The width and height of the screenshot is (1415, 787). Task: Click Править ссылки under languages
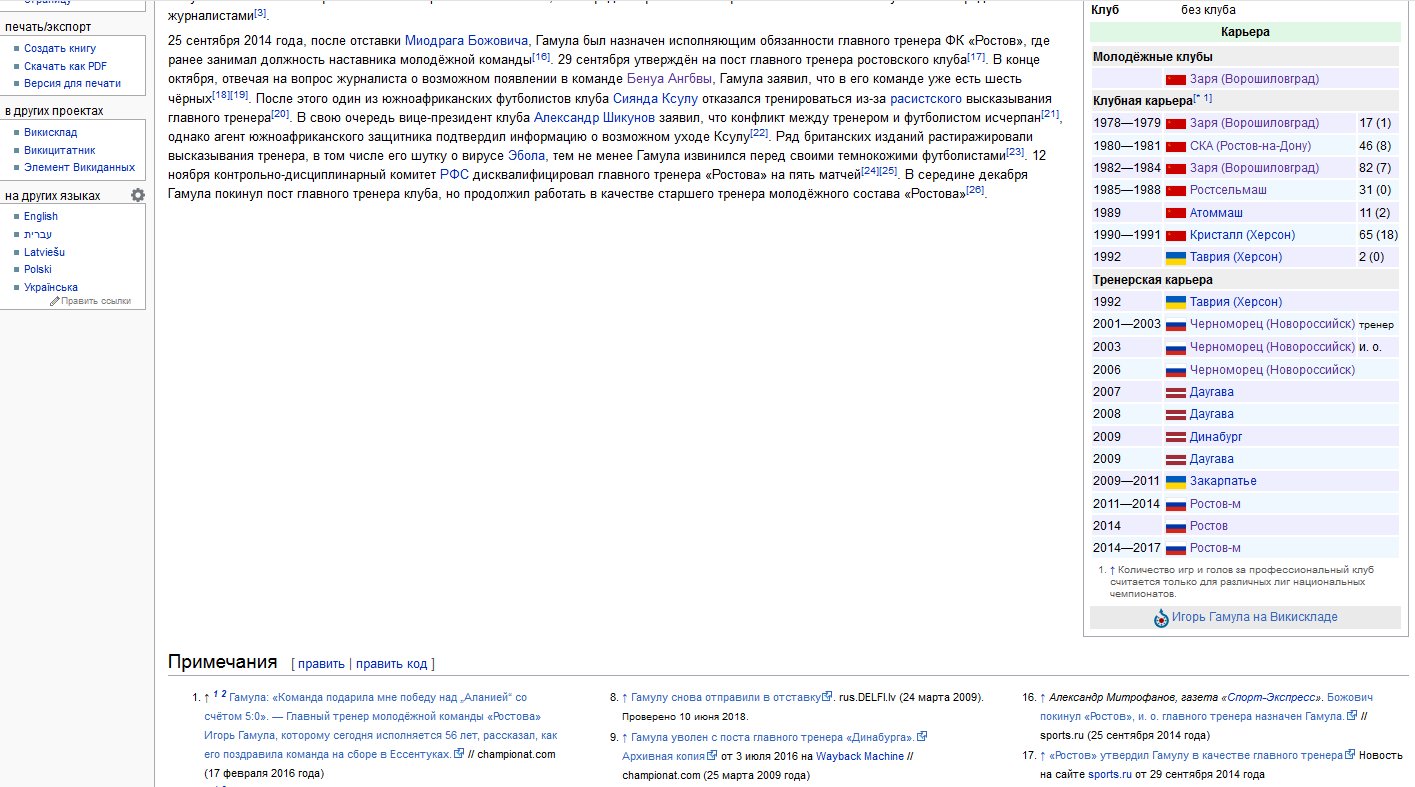pos(96,301)
